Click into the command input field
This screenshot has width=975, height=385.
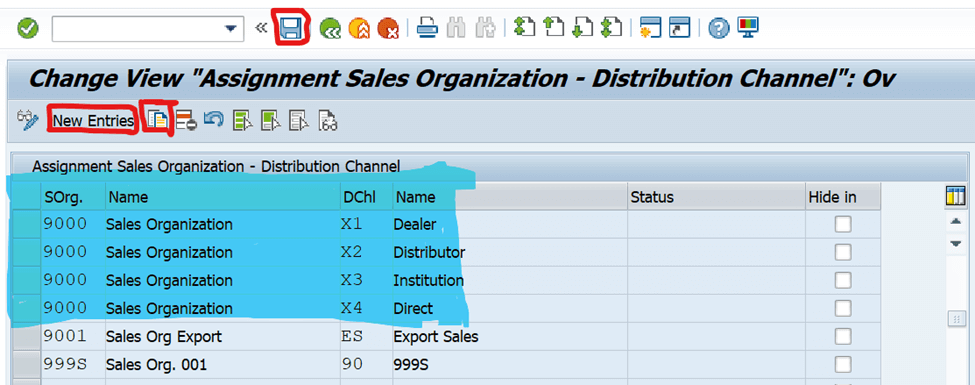[x=137, y=29]
